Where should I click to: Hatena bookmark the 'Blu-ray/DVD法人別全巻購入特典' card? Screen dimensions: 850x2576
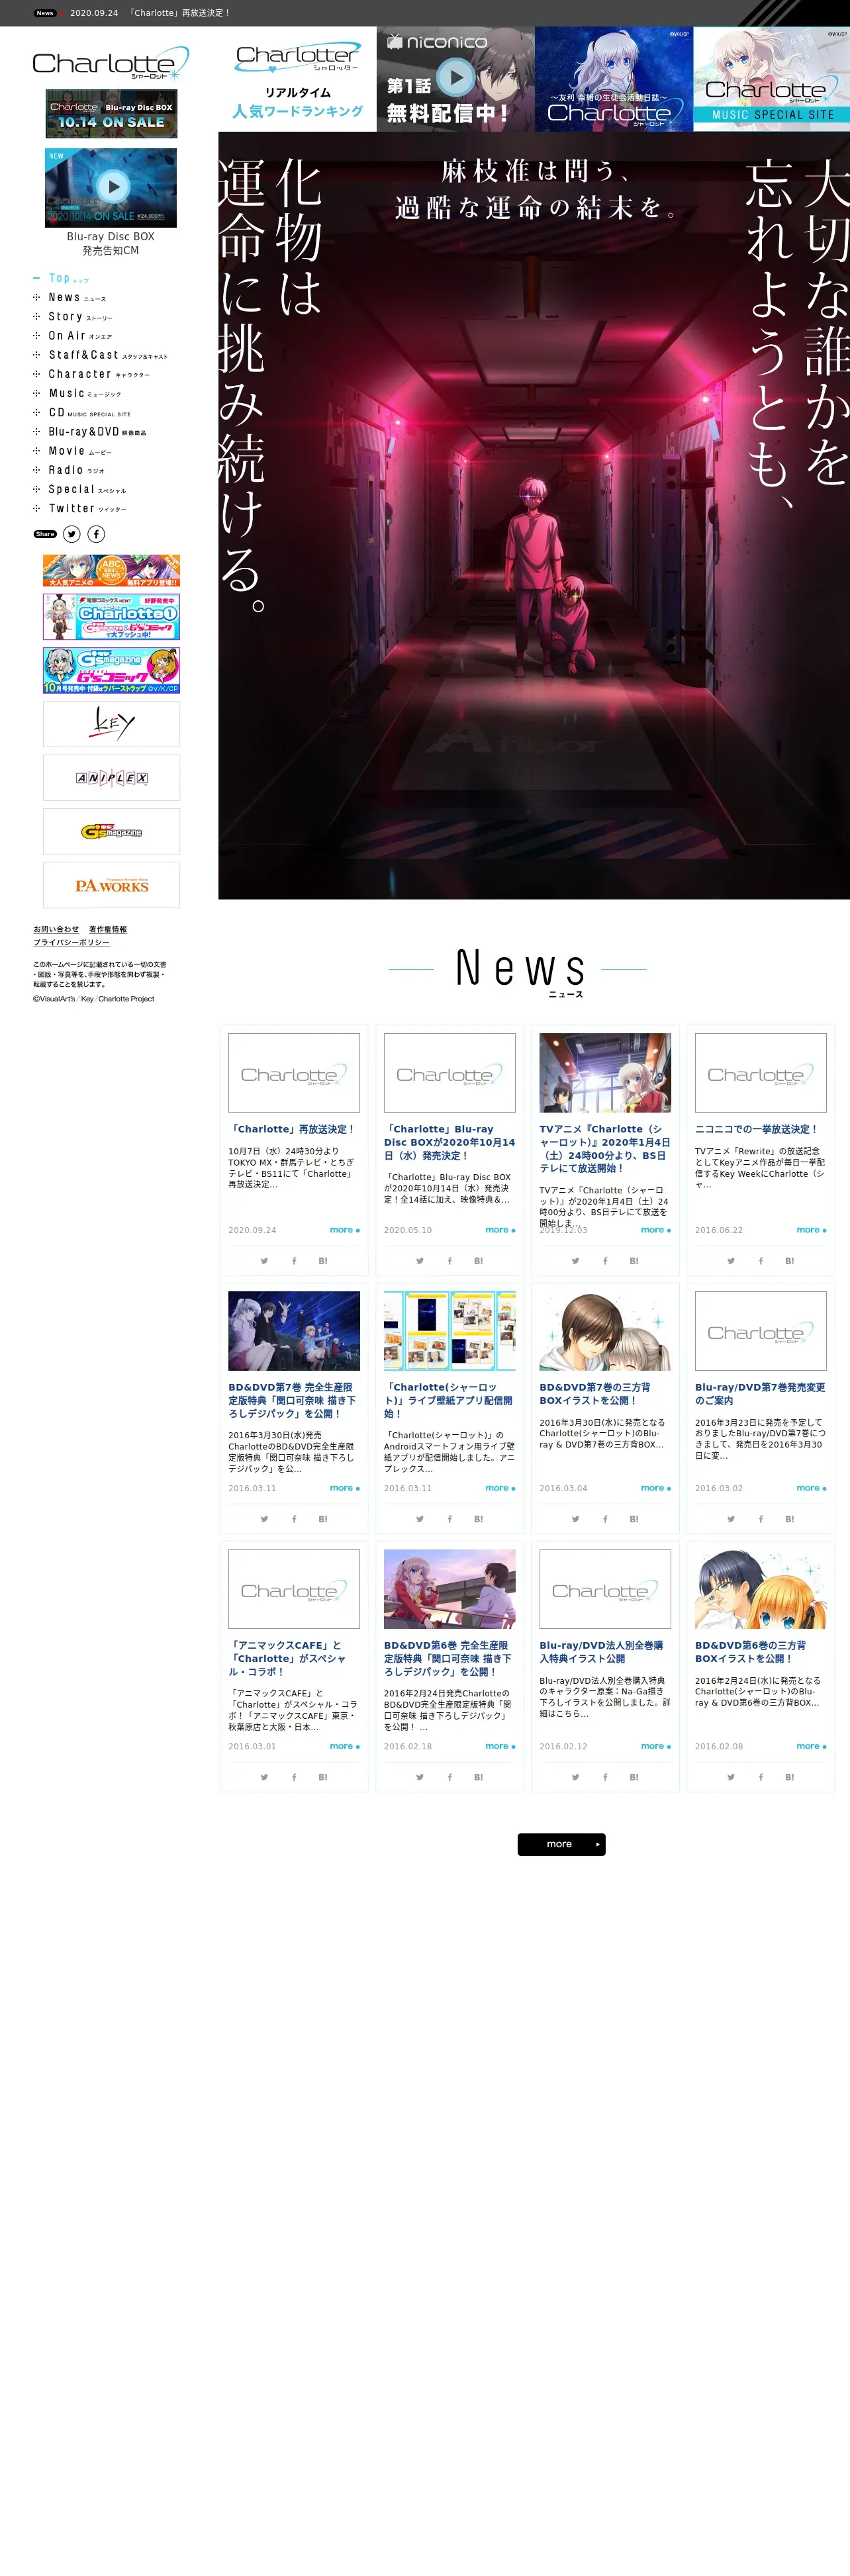tap(634, 1777)
